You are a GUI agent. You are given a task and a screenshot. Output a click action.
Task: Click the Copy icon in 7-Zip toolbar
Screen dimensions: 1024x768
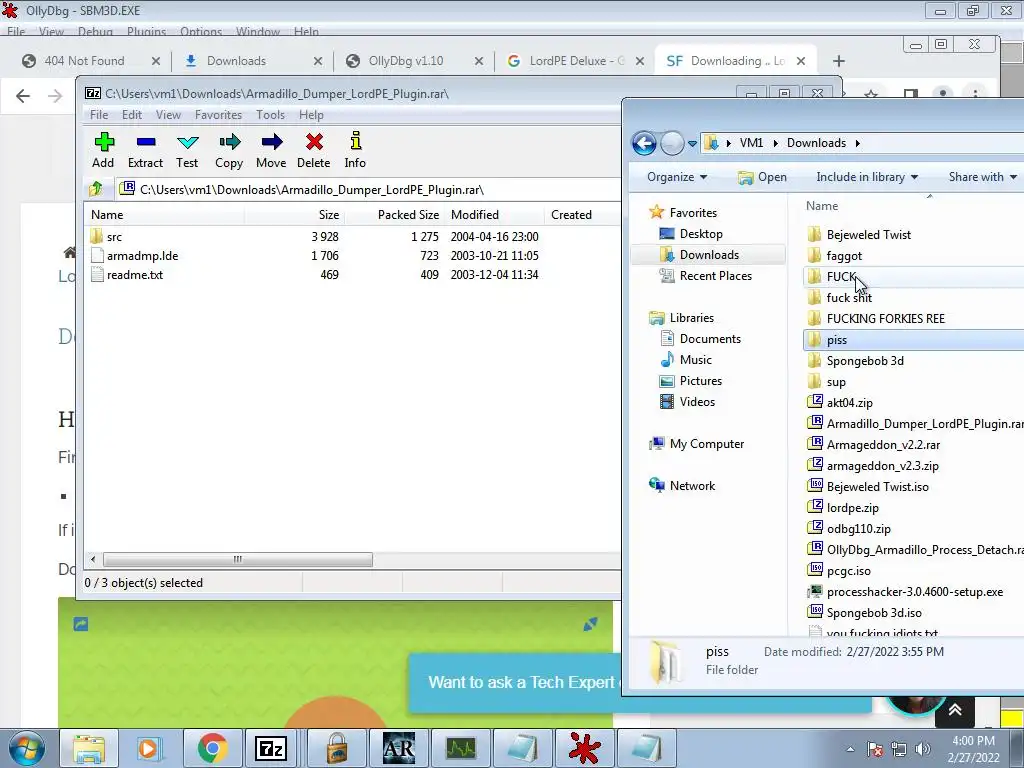pos(229,150)
